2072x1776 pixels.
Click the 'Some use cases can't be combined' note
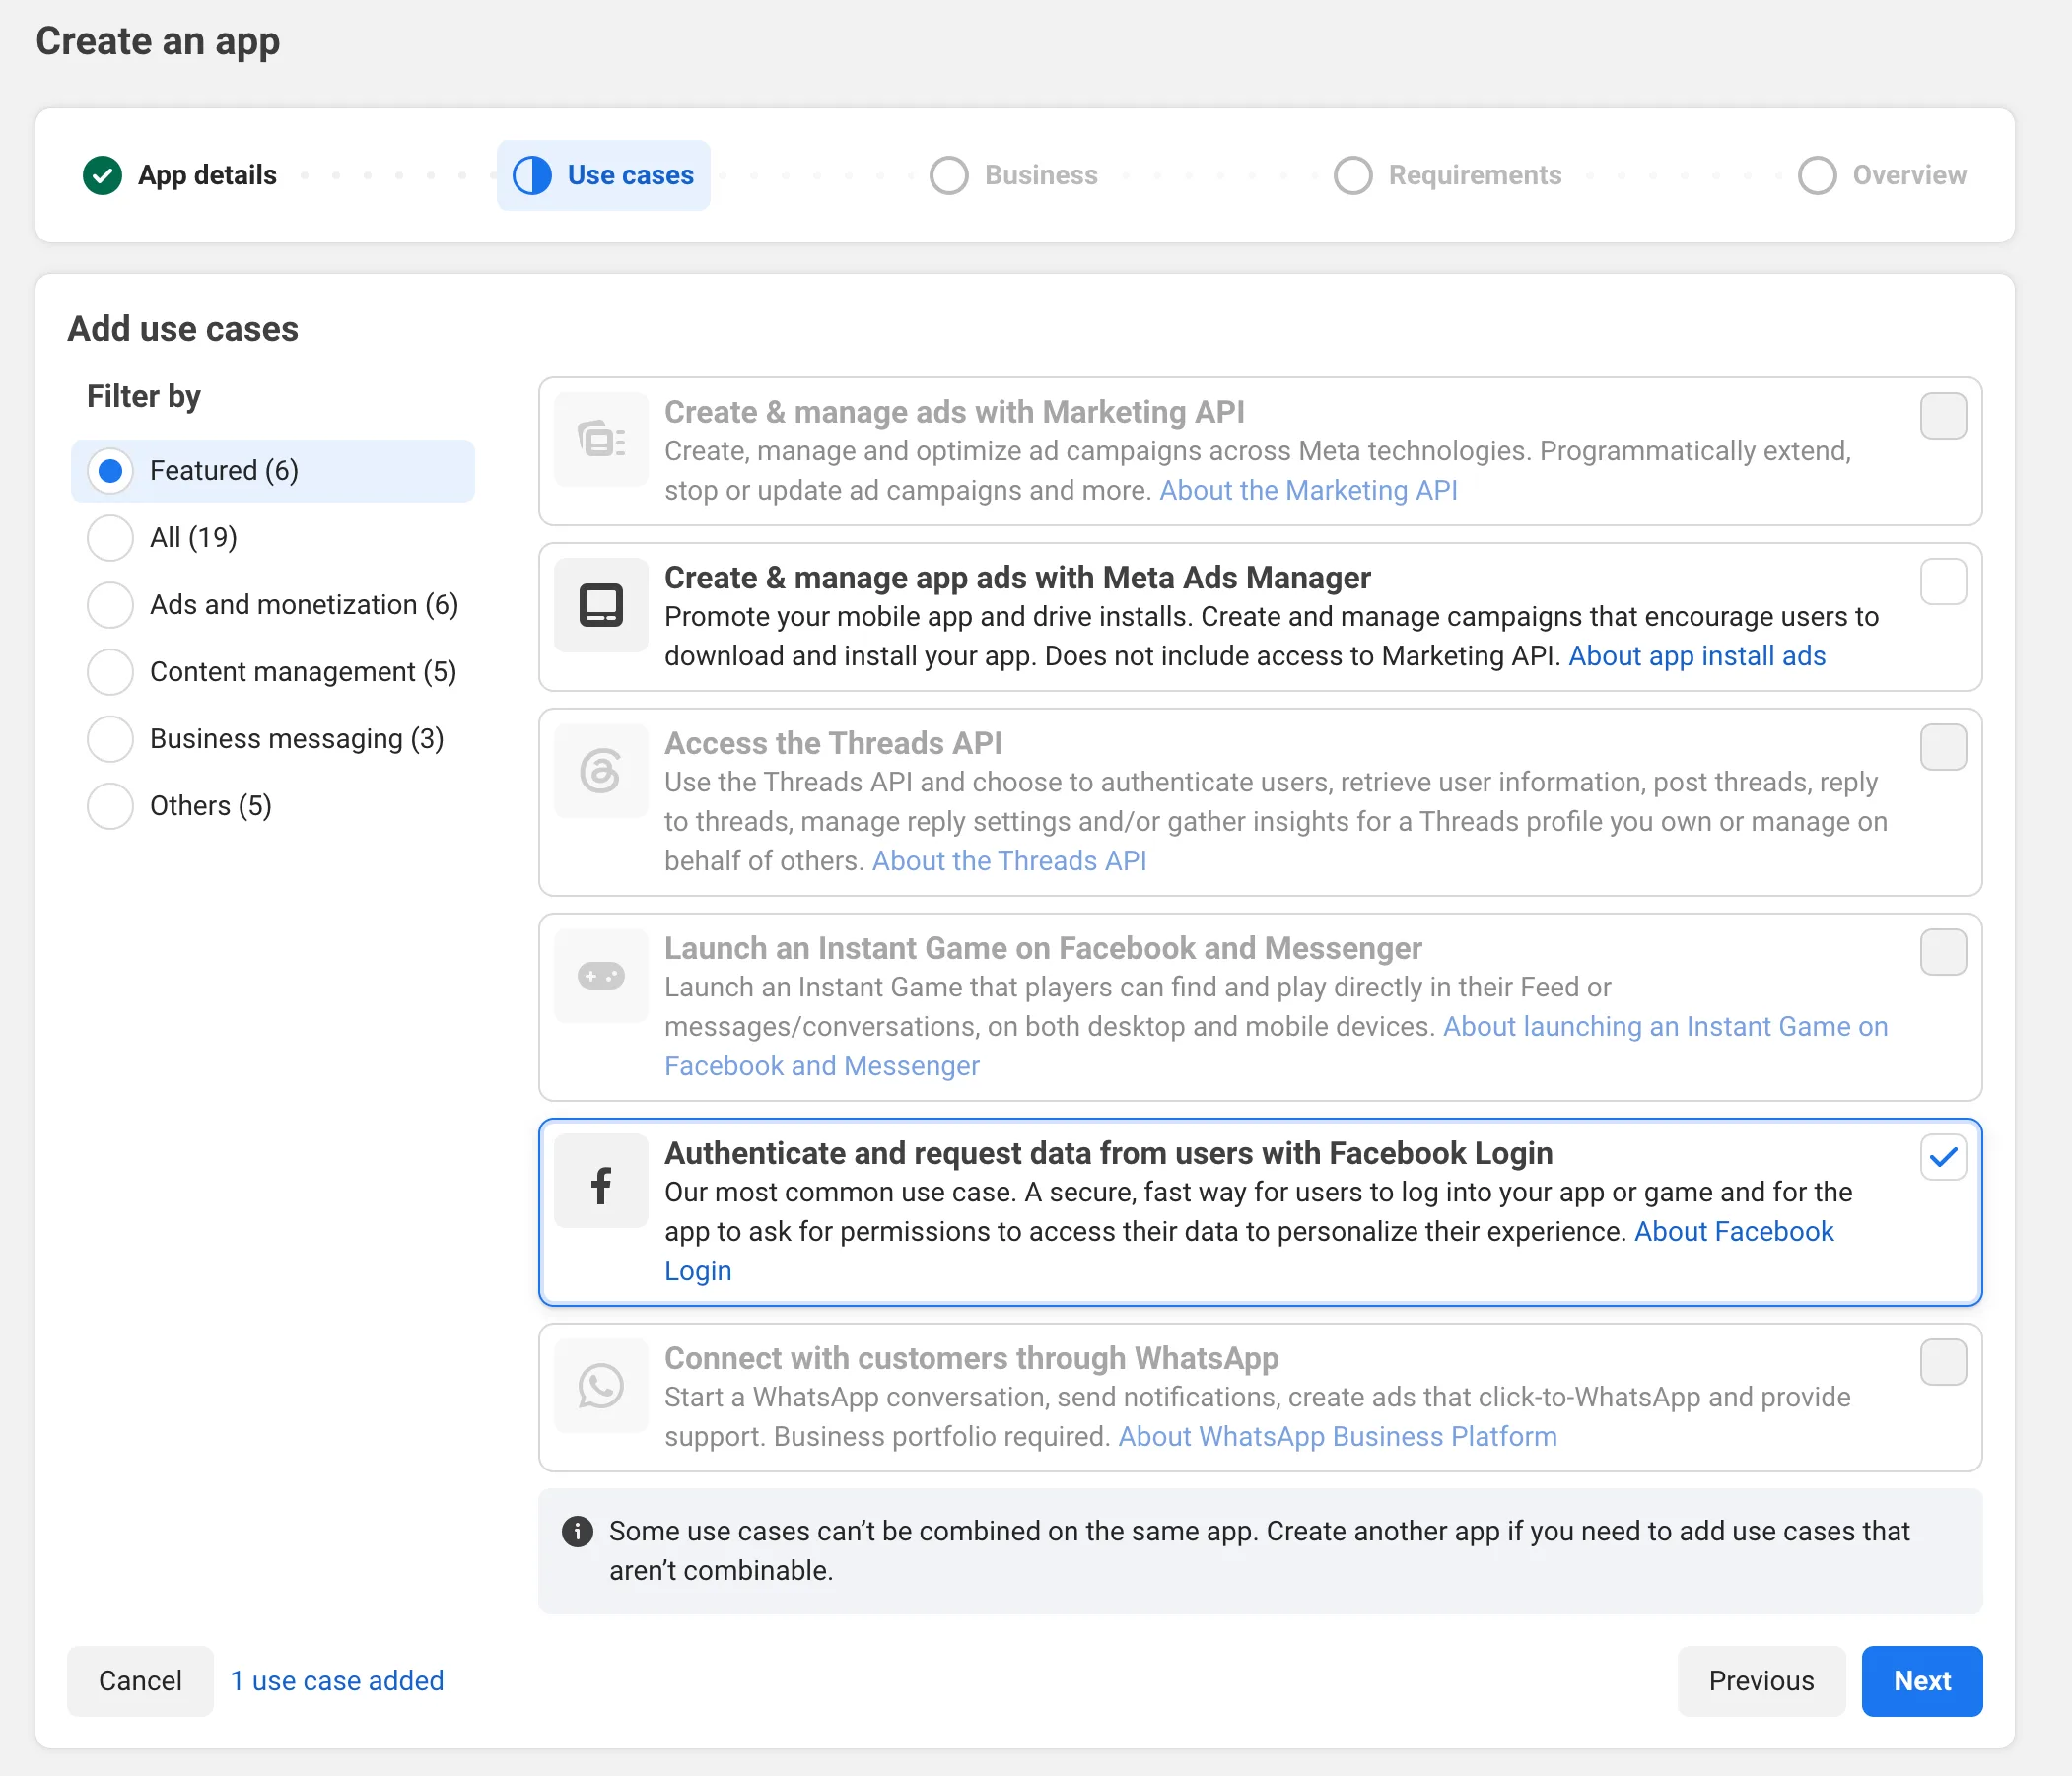[x=1260, y=1551]
